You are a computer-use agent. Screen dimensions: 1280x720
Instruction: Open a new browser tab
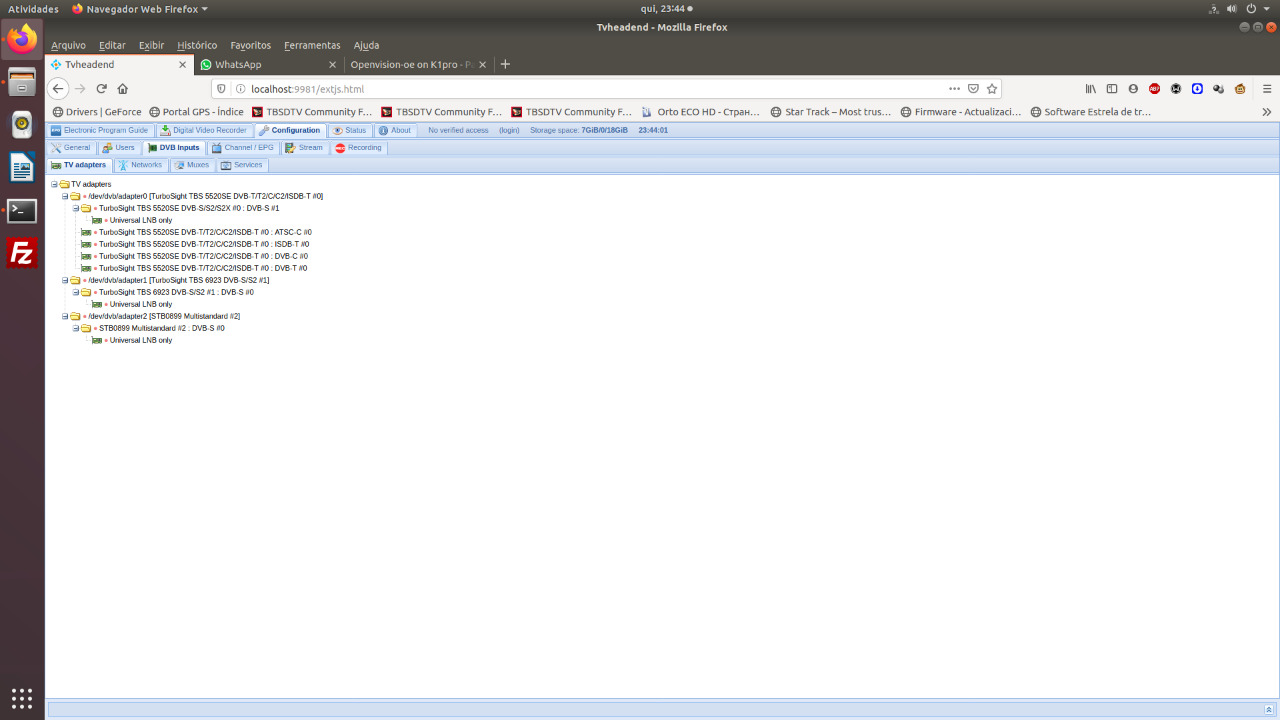(505, 65)
